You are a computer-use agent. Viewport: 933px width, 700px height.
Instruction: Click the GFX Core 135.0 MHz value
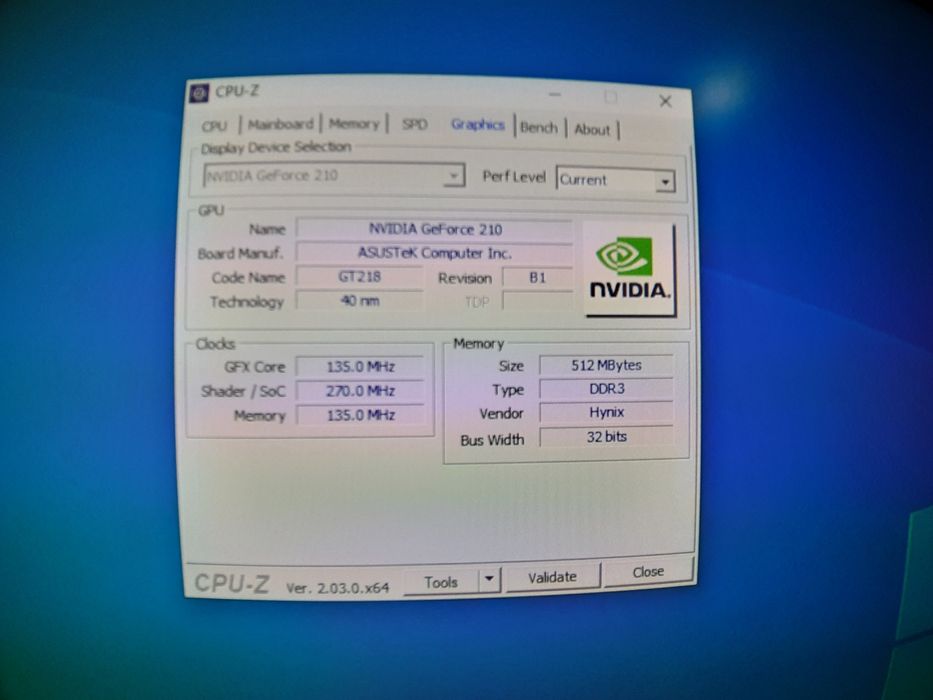(360, 367)
